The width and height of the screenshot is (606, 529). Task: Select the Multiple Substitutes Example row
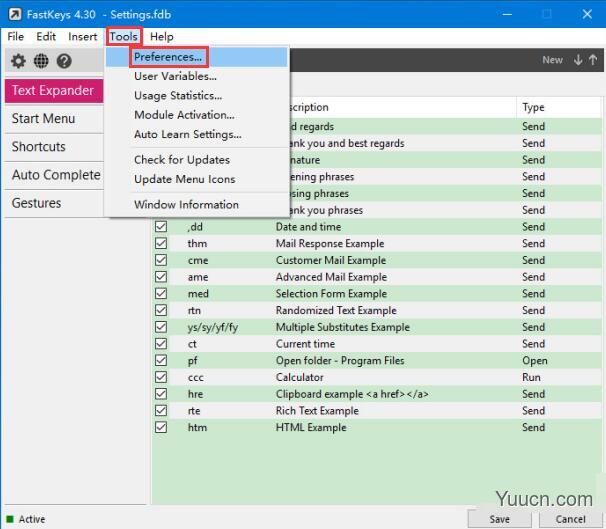tap(377, 327)
